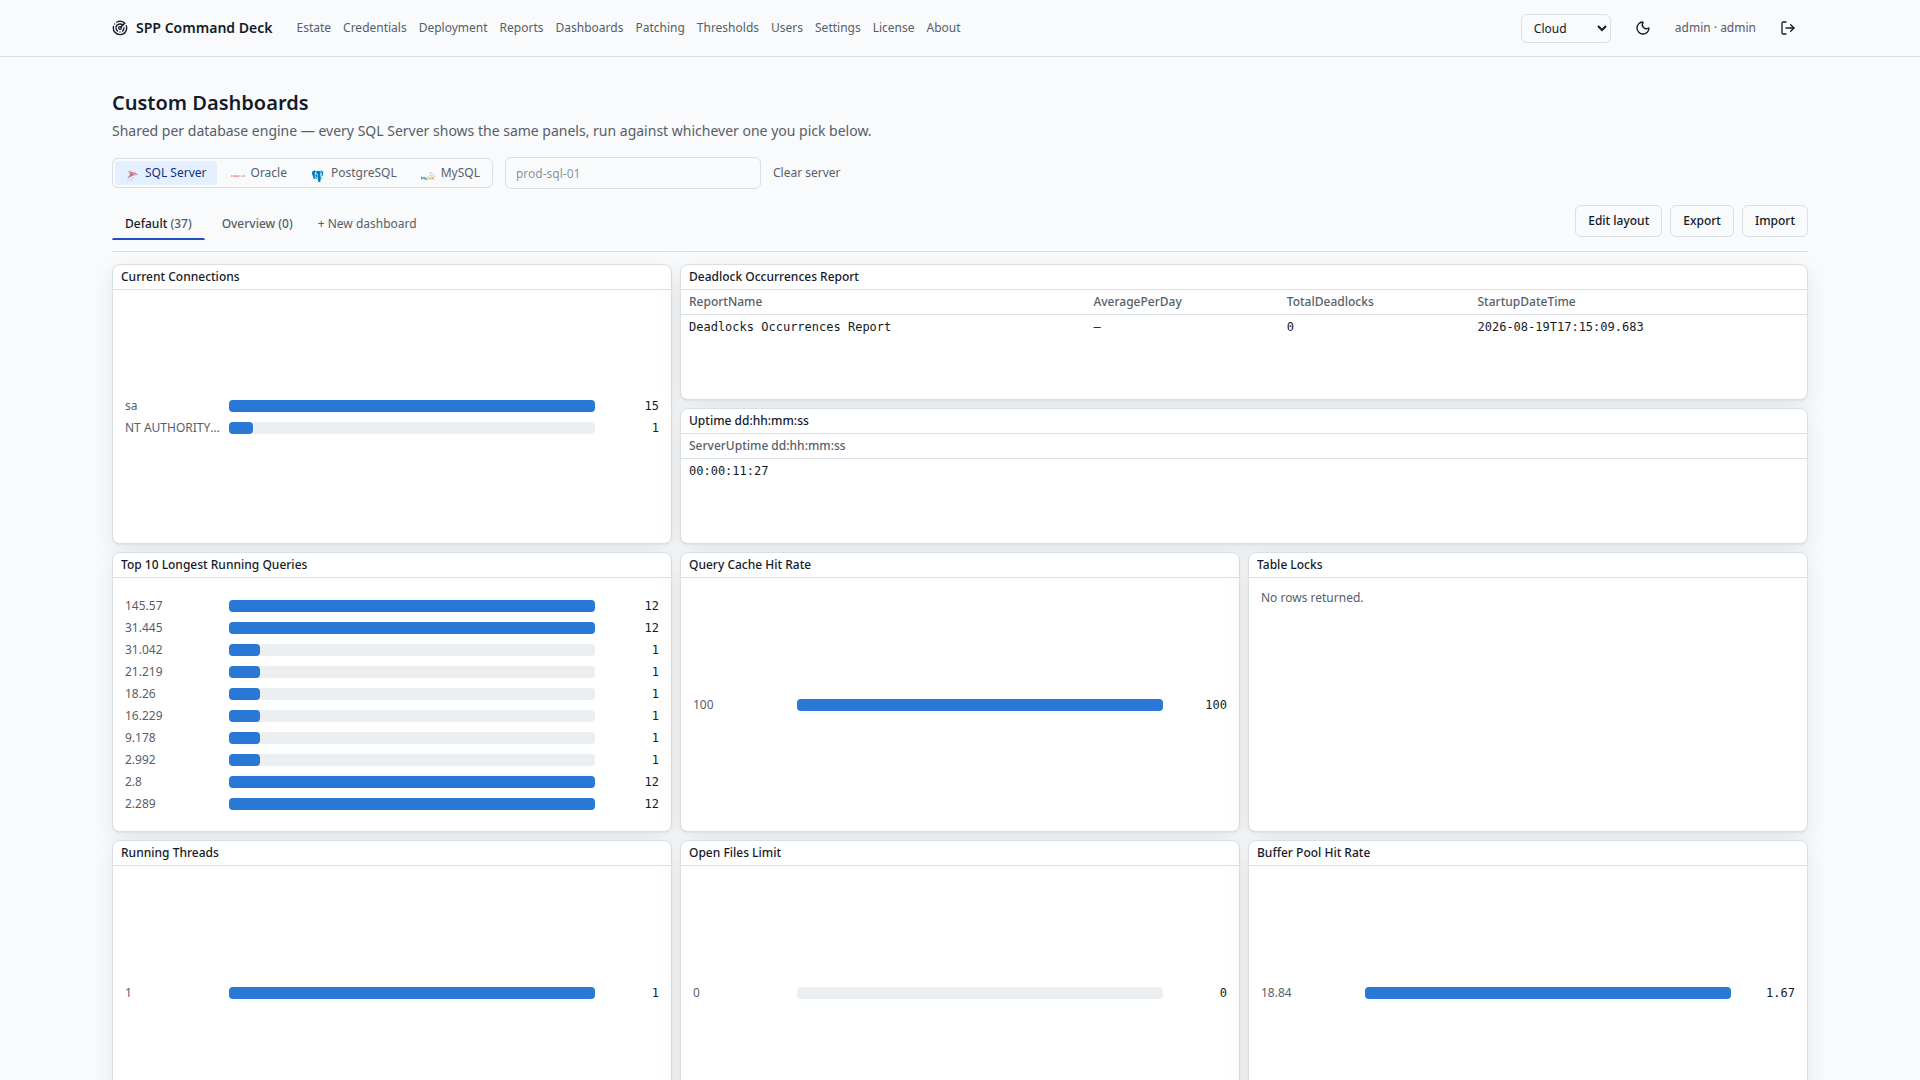1920x1080 pixels.
Task: Click Edit layout button
Action: click(x=1618, y=221)
